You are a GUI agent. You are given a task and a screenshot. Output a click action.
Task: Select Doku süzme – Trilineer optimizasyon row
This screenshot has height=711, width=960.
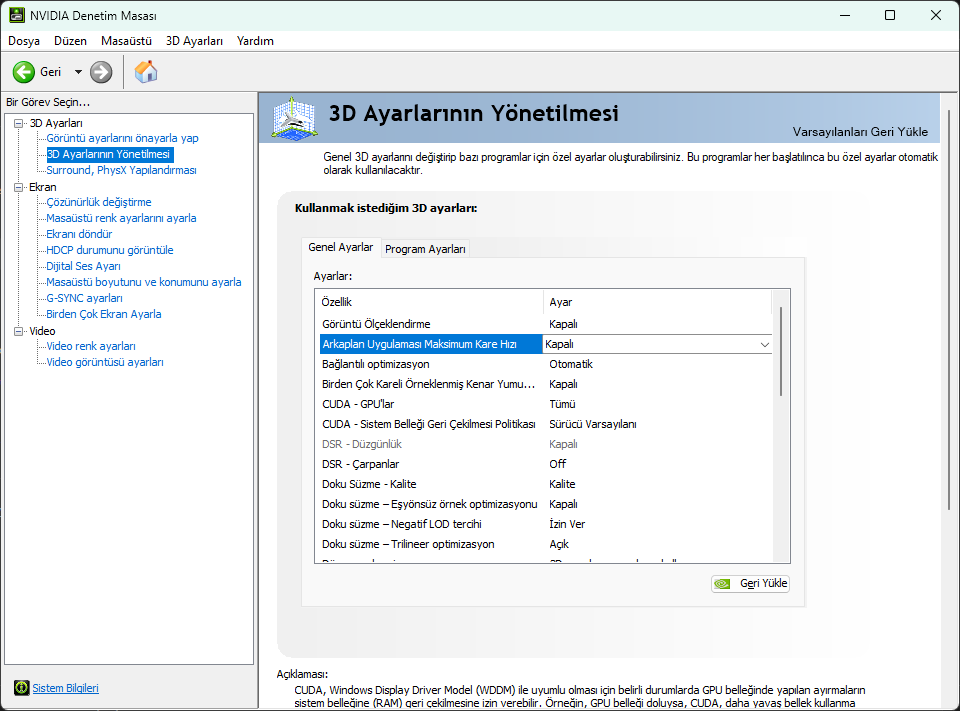coord(546,544)
